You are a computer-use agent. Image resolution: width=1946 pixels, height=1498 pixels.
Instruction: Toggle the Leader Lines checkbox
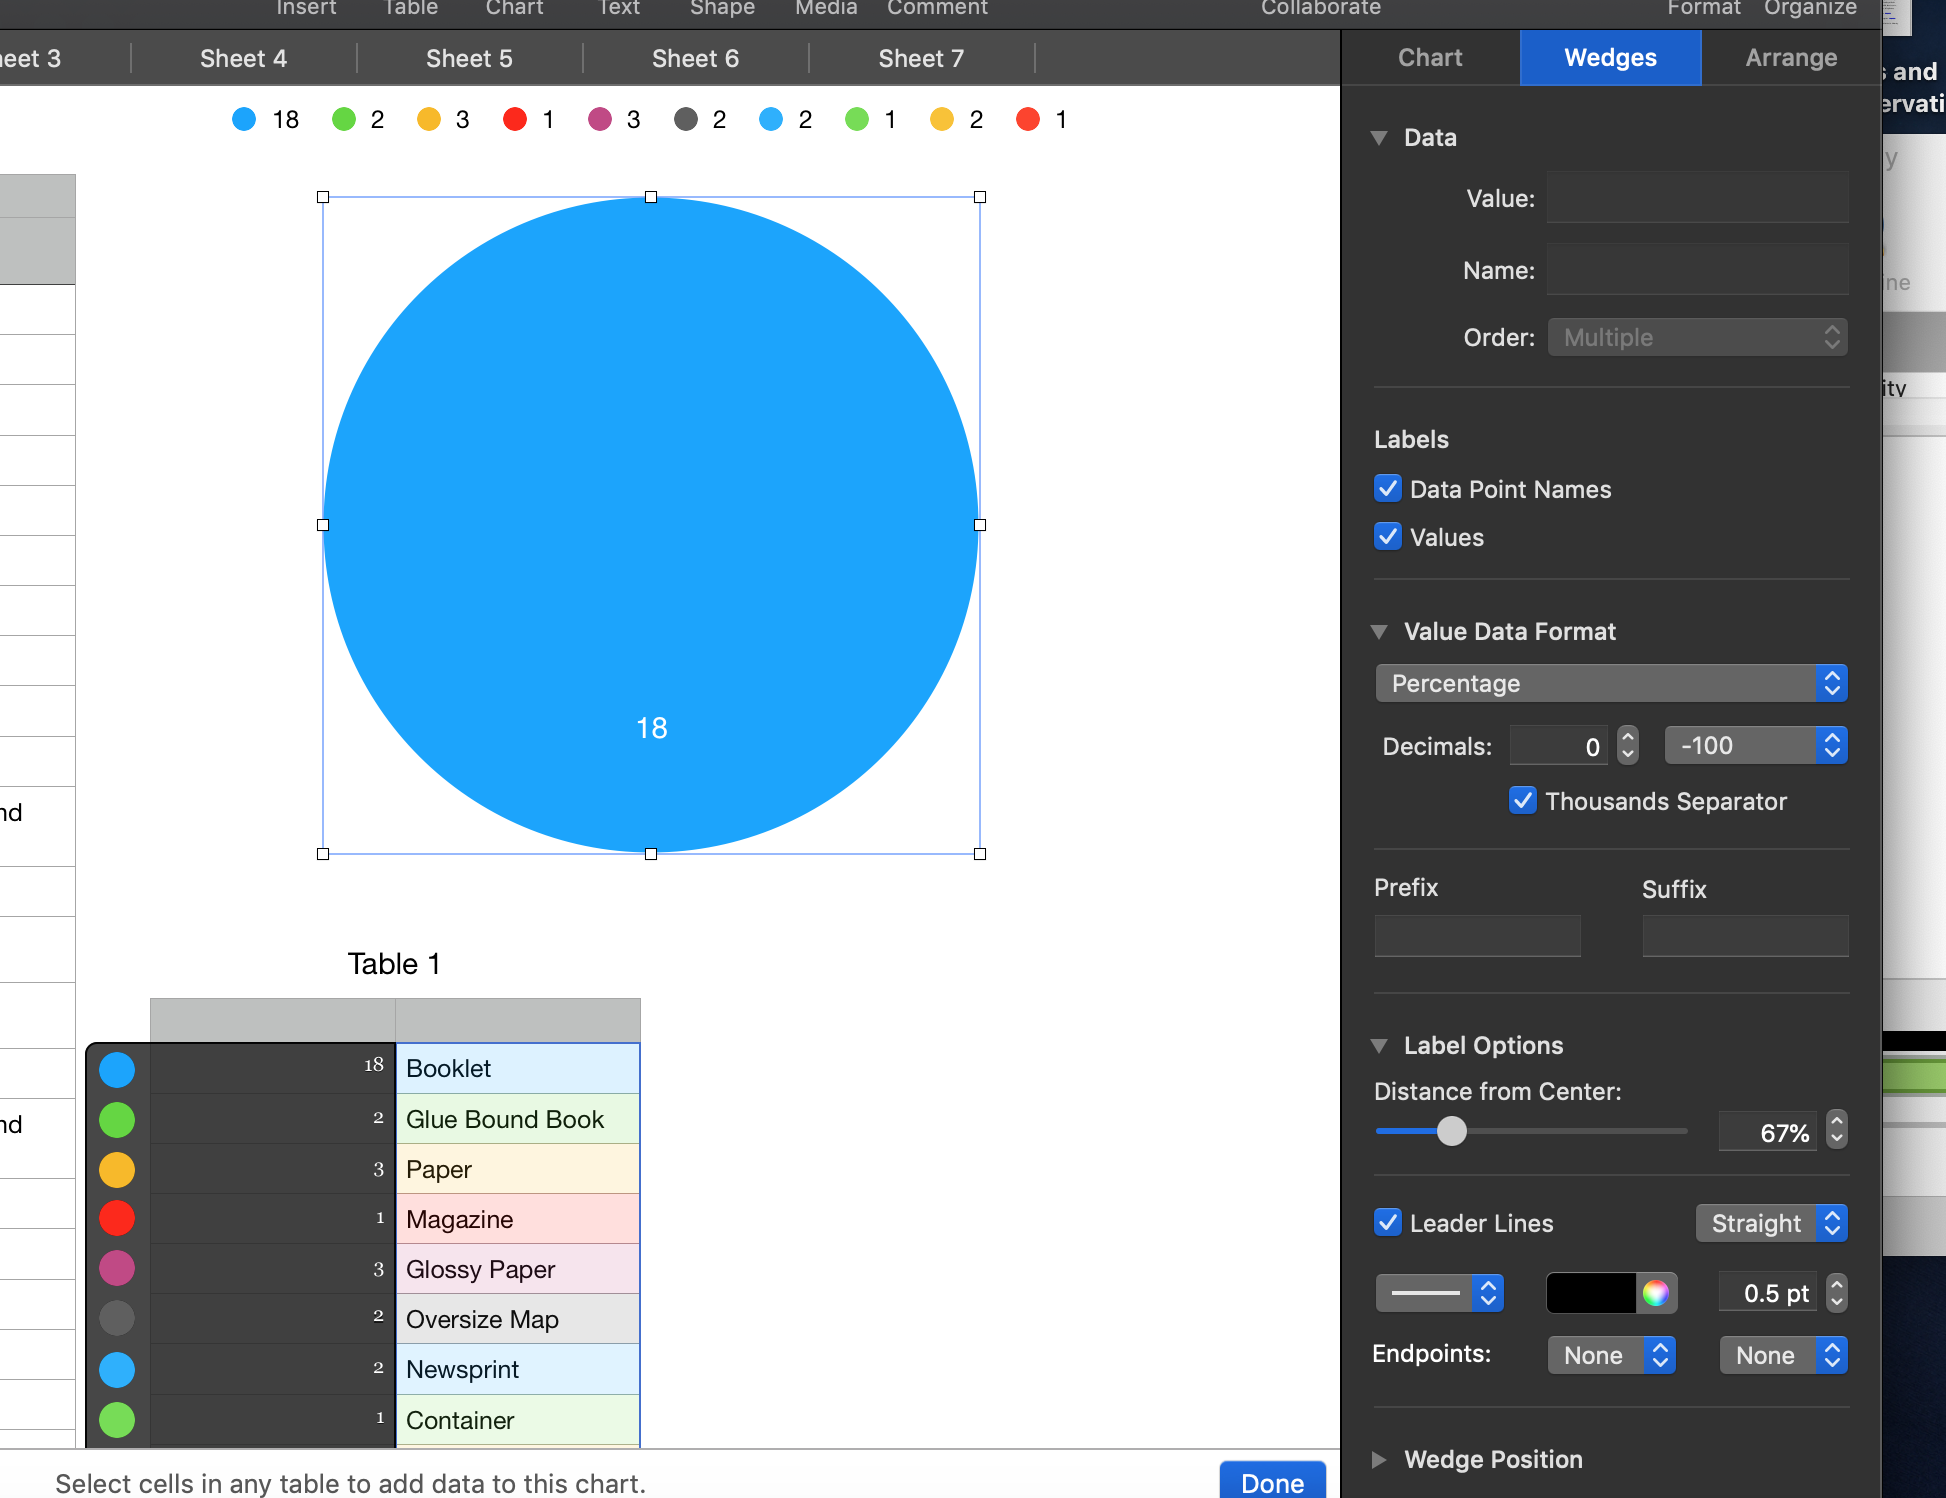1388,1222
